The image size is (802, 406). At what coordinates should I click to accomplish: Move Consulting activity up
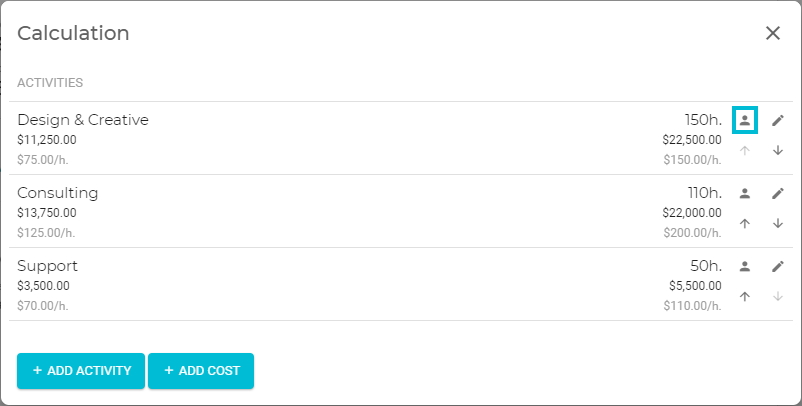(x=745, y=223)
